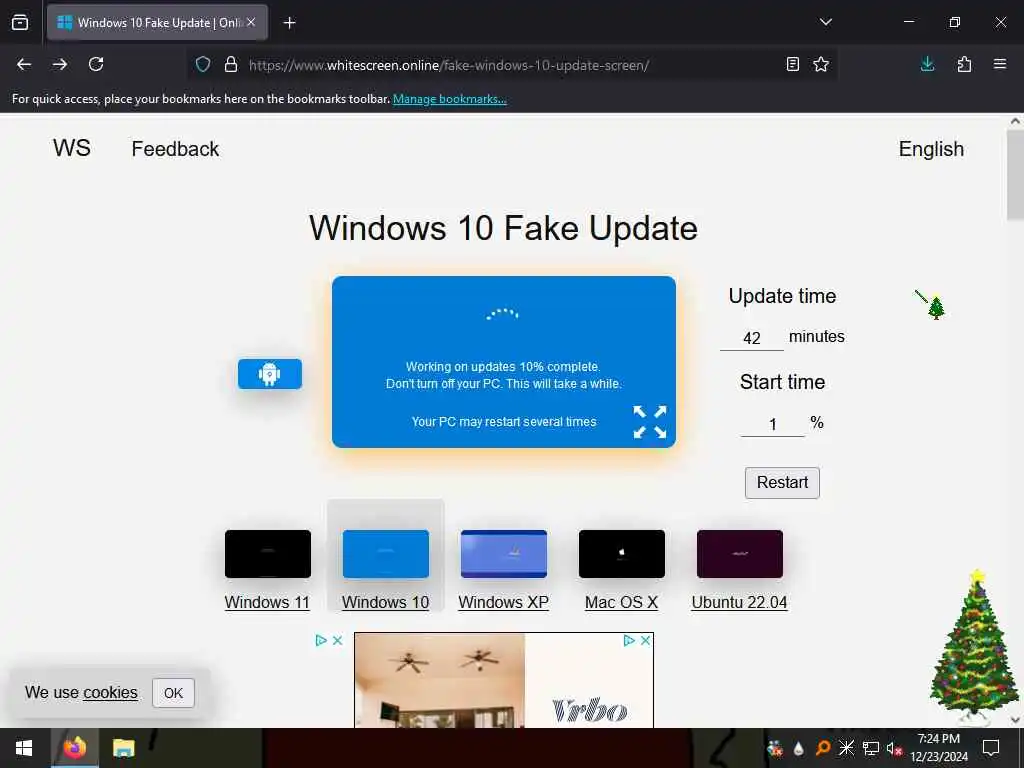
Task: View site security padlock details
Action: 231,65
